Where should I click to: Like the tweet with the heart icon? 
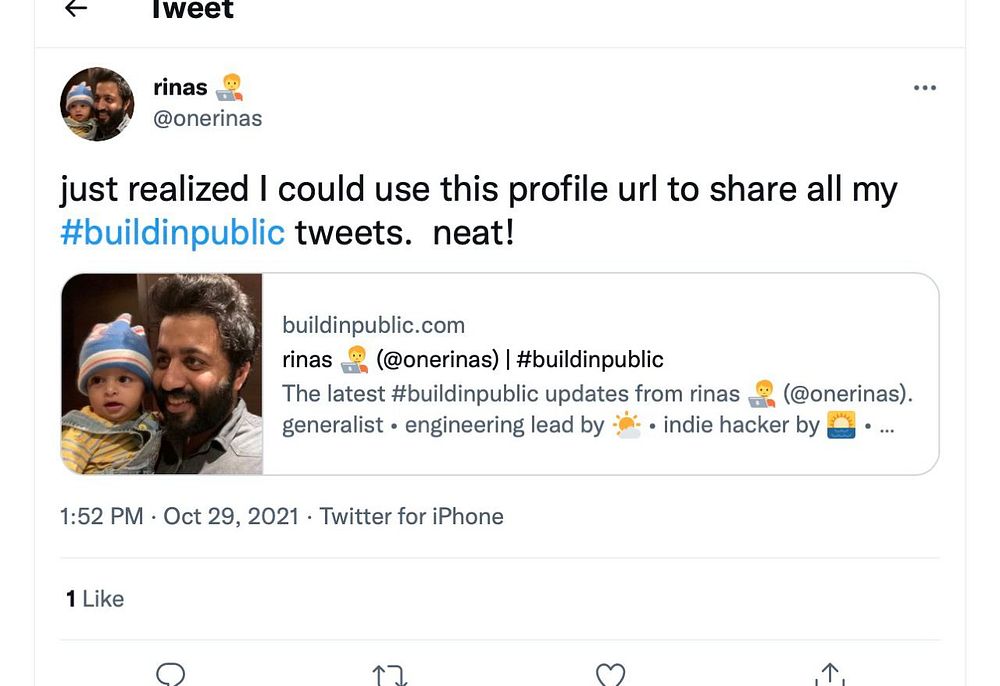point(610,674)
